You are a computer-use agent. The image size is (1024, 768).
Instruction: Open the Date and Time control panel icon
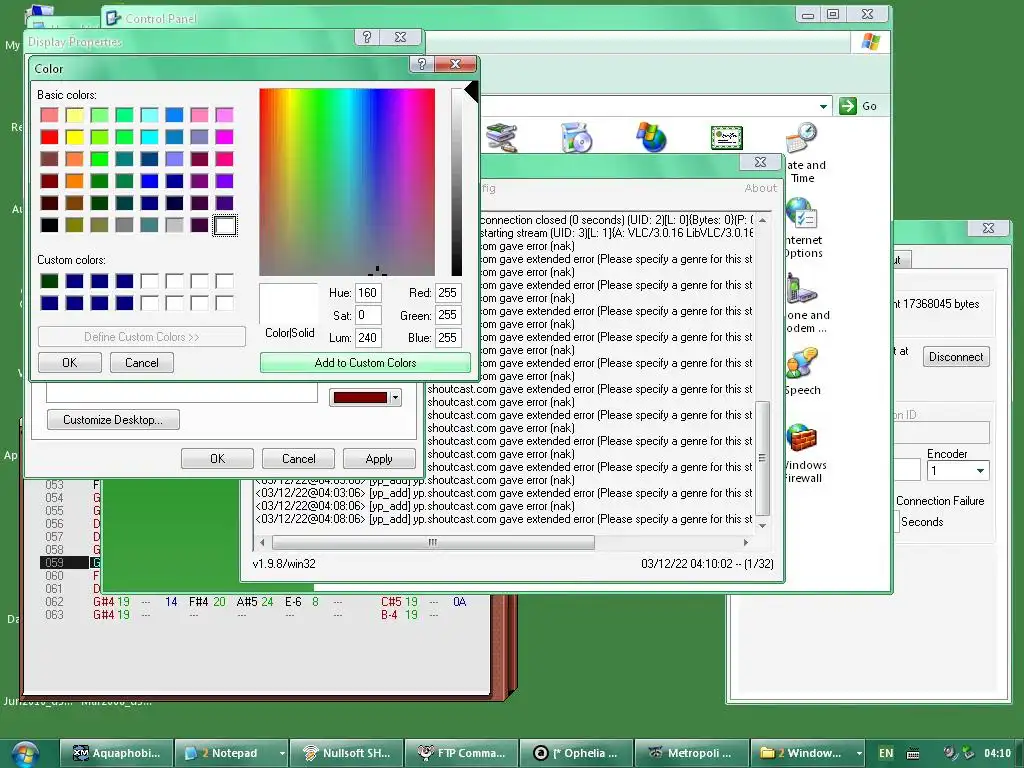802,137
